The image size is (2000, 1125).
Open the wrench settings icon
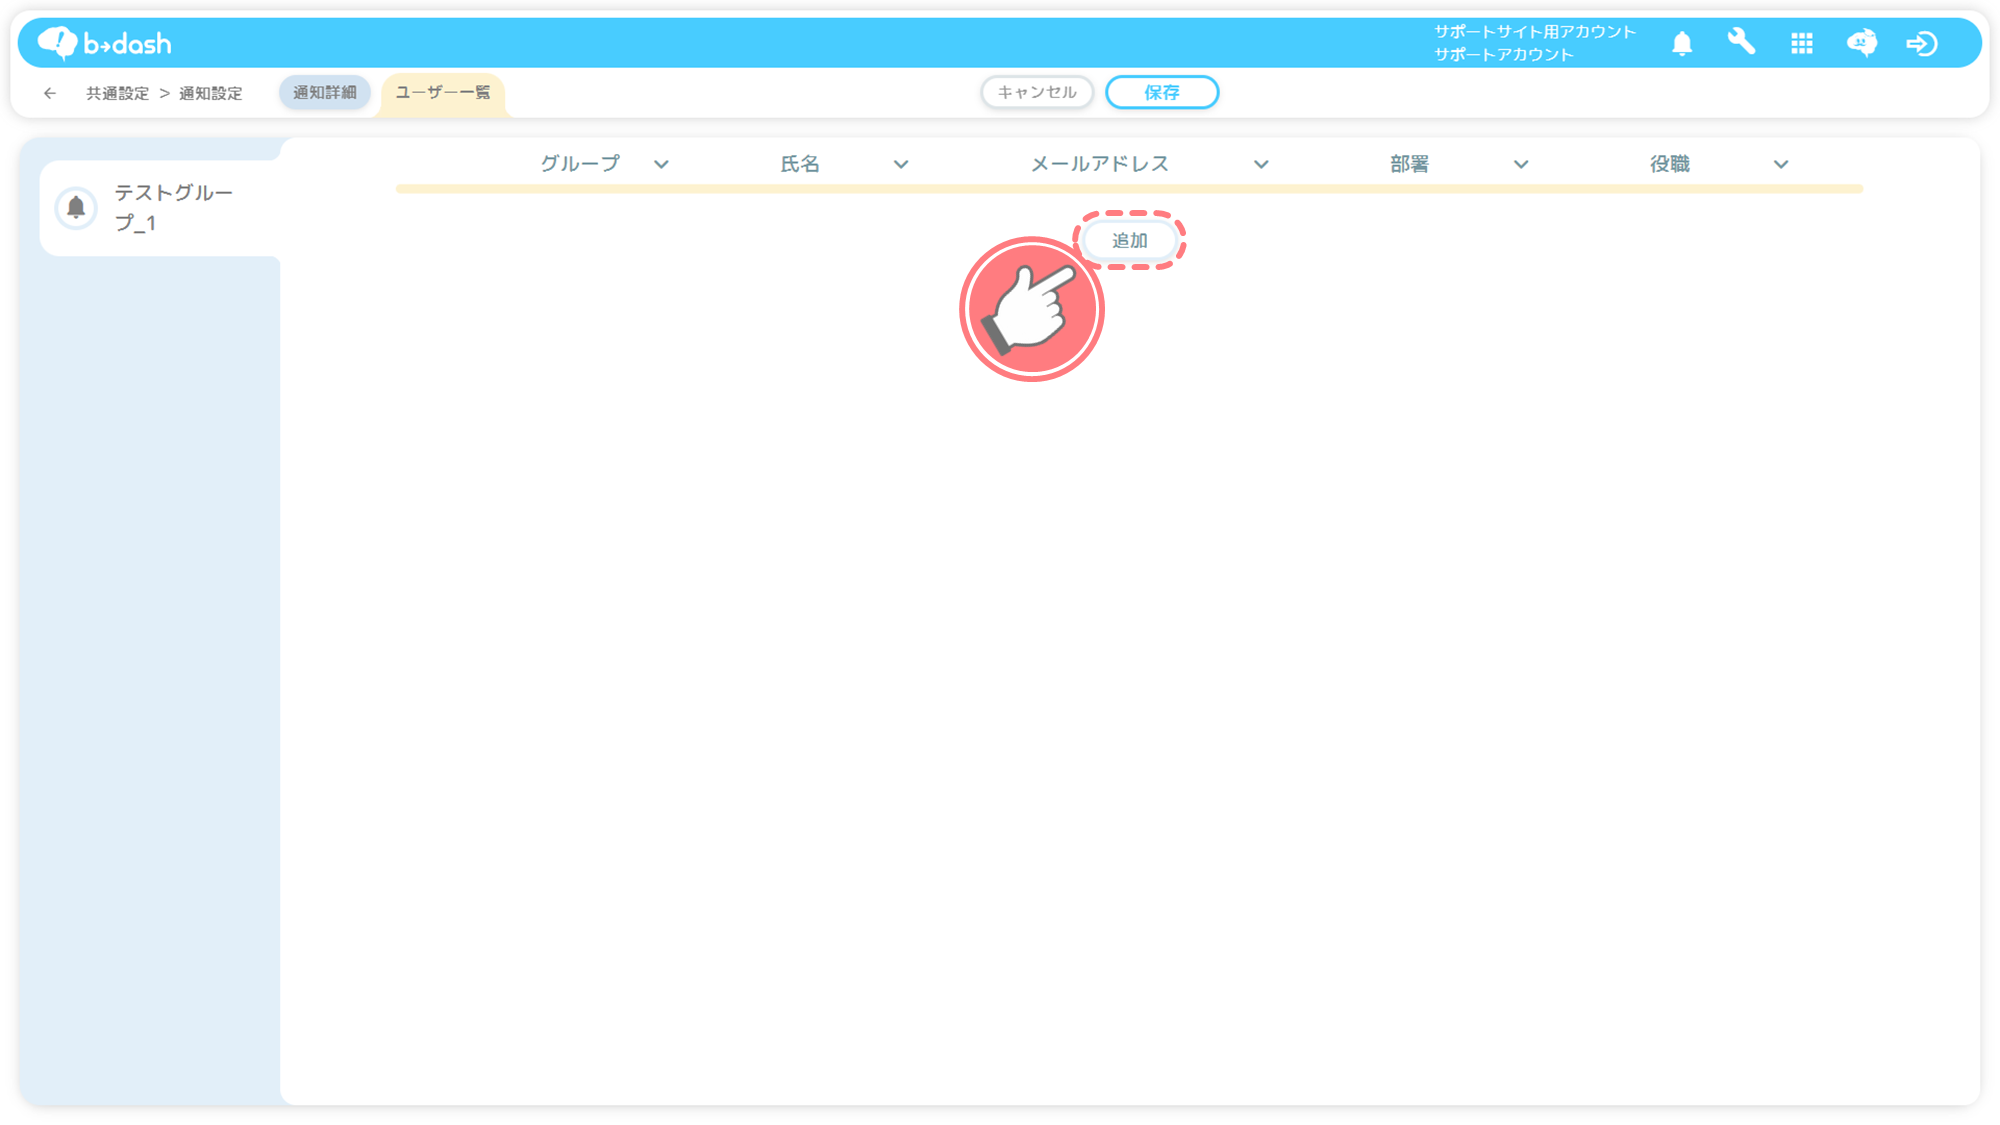pos(1741,42)
